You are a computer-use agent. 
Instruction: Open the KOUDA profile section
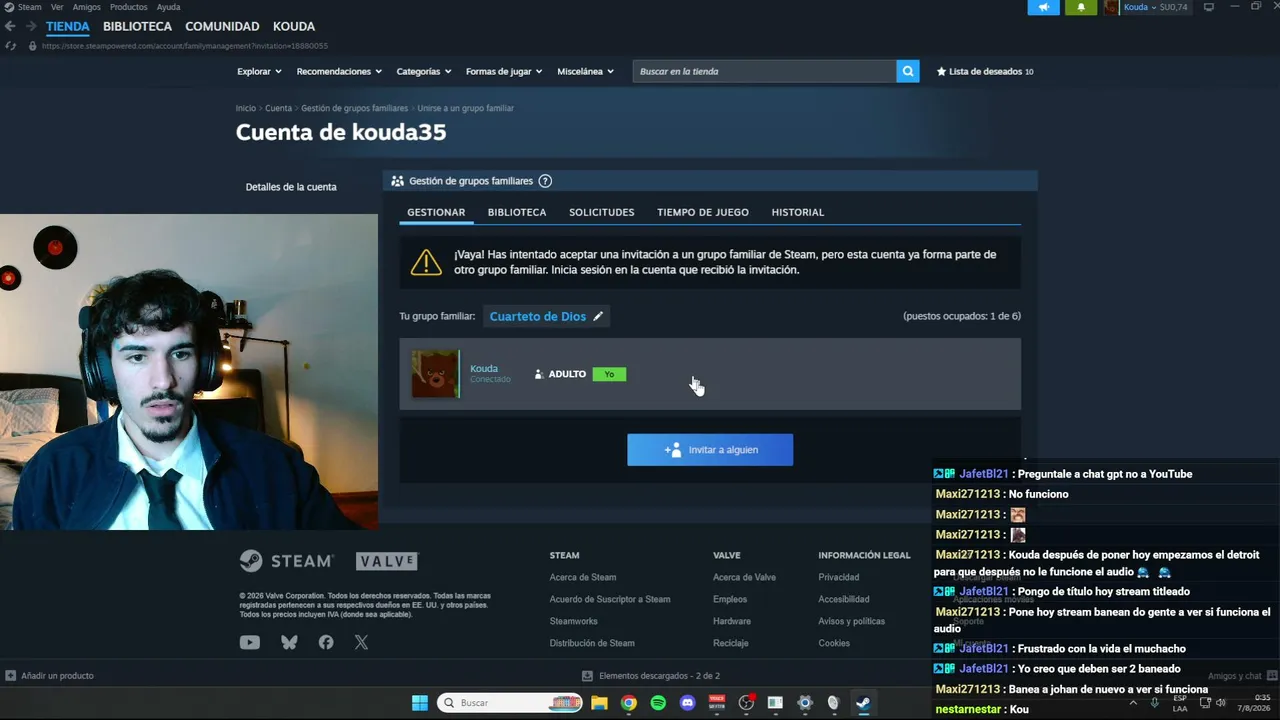tap(294, 27)
